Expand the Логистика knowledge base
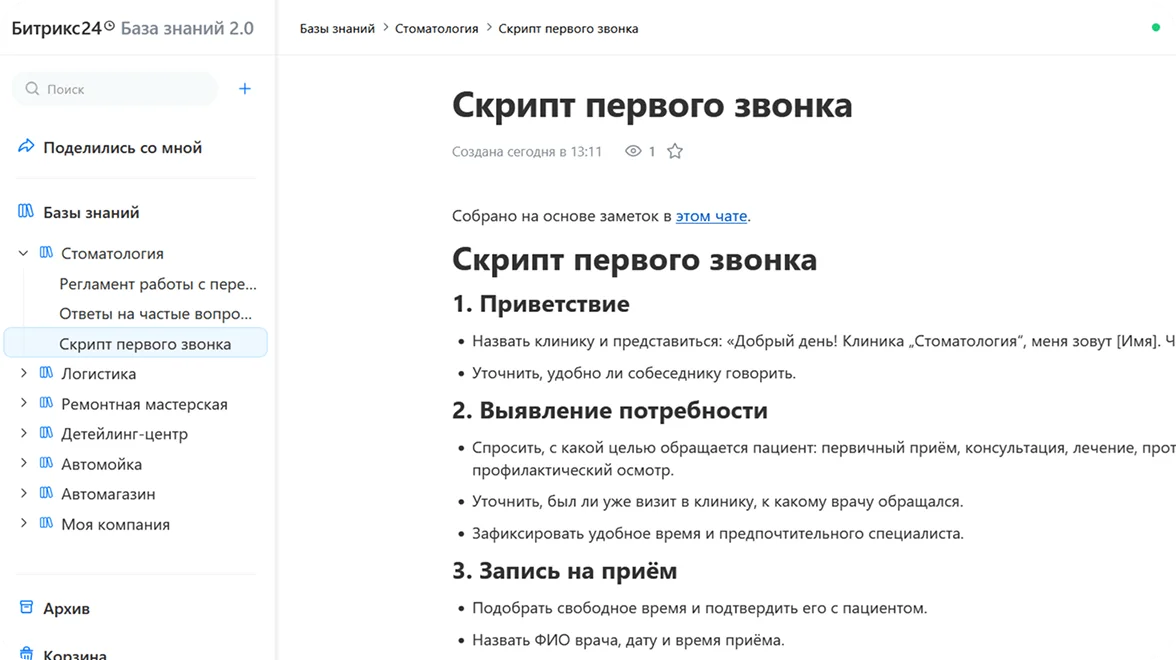The image size is (1176, 660). click(x=23, y=373)
